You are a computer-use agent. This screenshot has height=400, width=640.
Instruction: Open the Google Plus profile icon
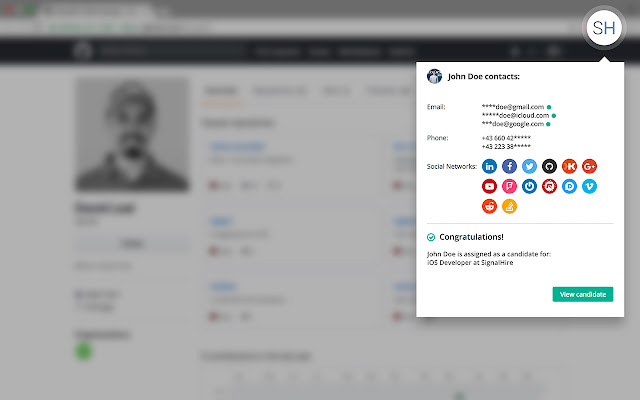point(589,166)
